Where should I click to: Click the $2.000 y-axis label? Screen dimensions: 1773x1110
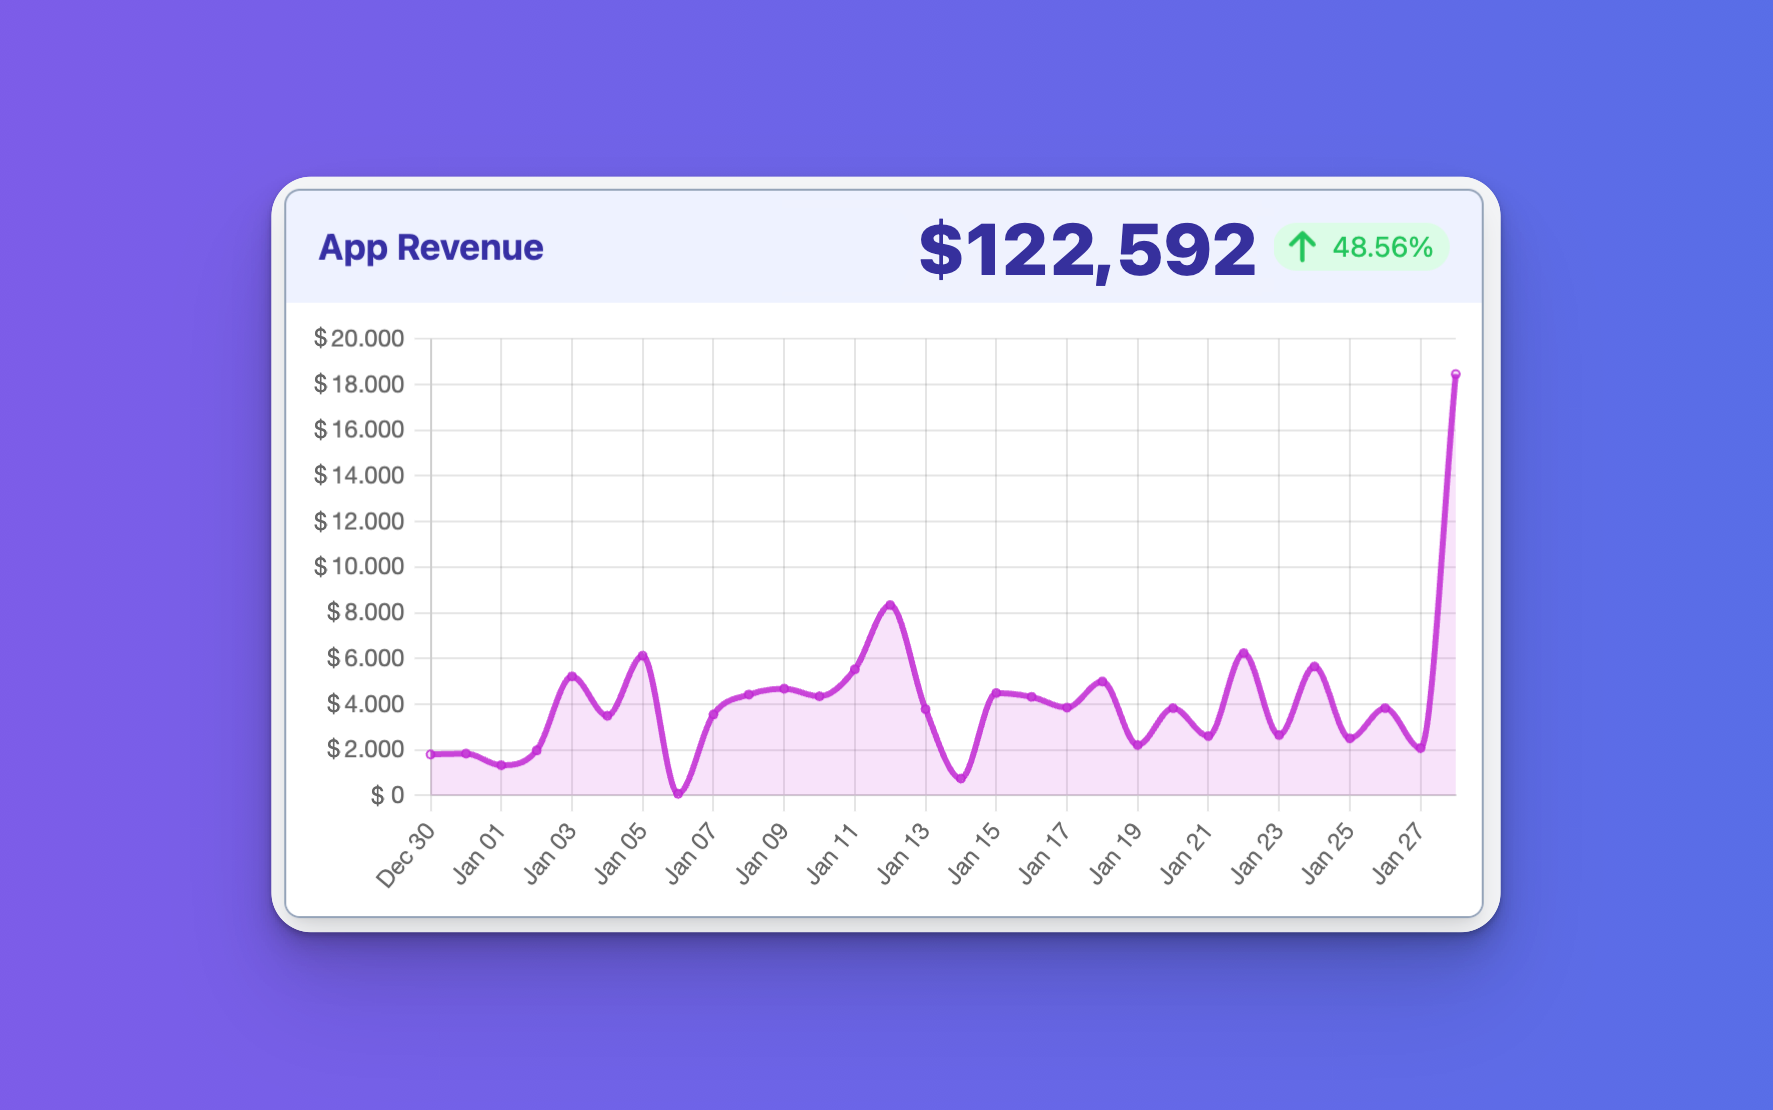click(x=365, y=749)
